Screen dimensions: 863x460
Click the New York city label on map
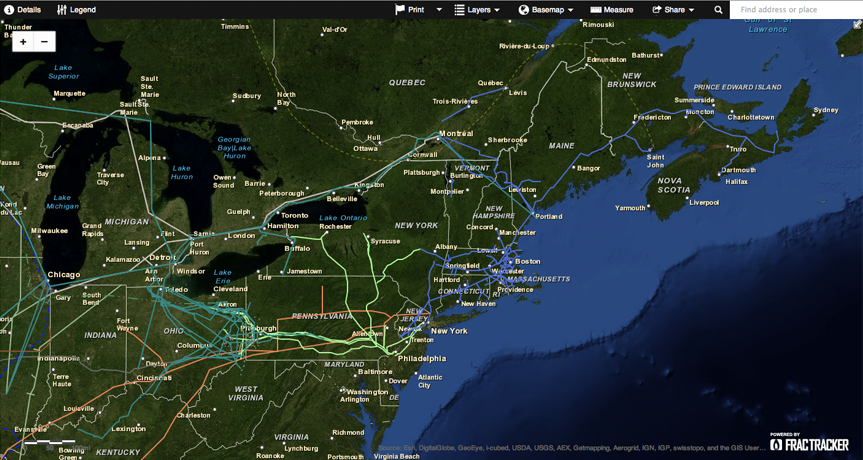click(x=448, y=331)
